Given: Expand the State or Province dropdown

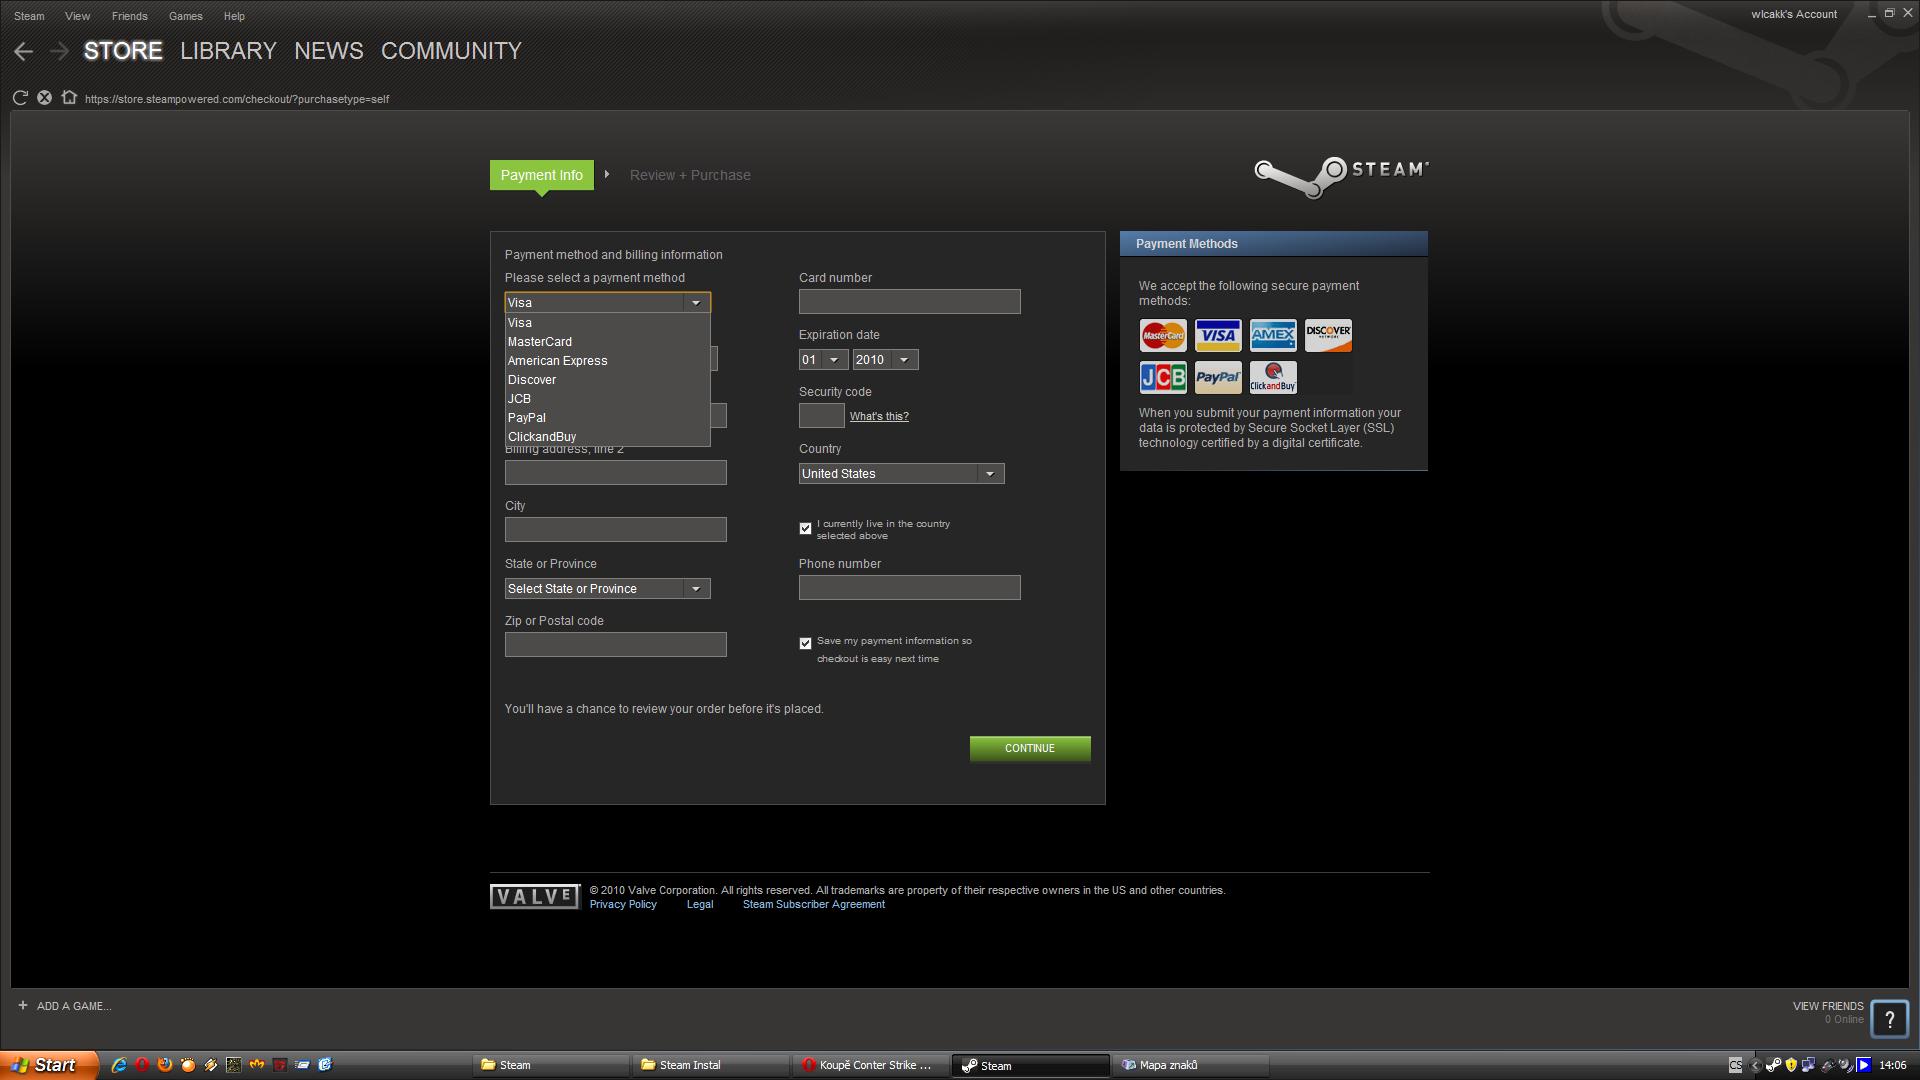Looking at the screenshot, I should [x=607, y=589].
